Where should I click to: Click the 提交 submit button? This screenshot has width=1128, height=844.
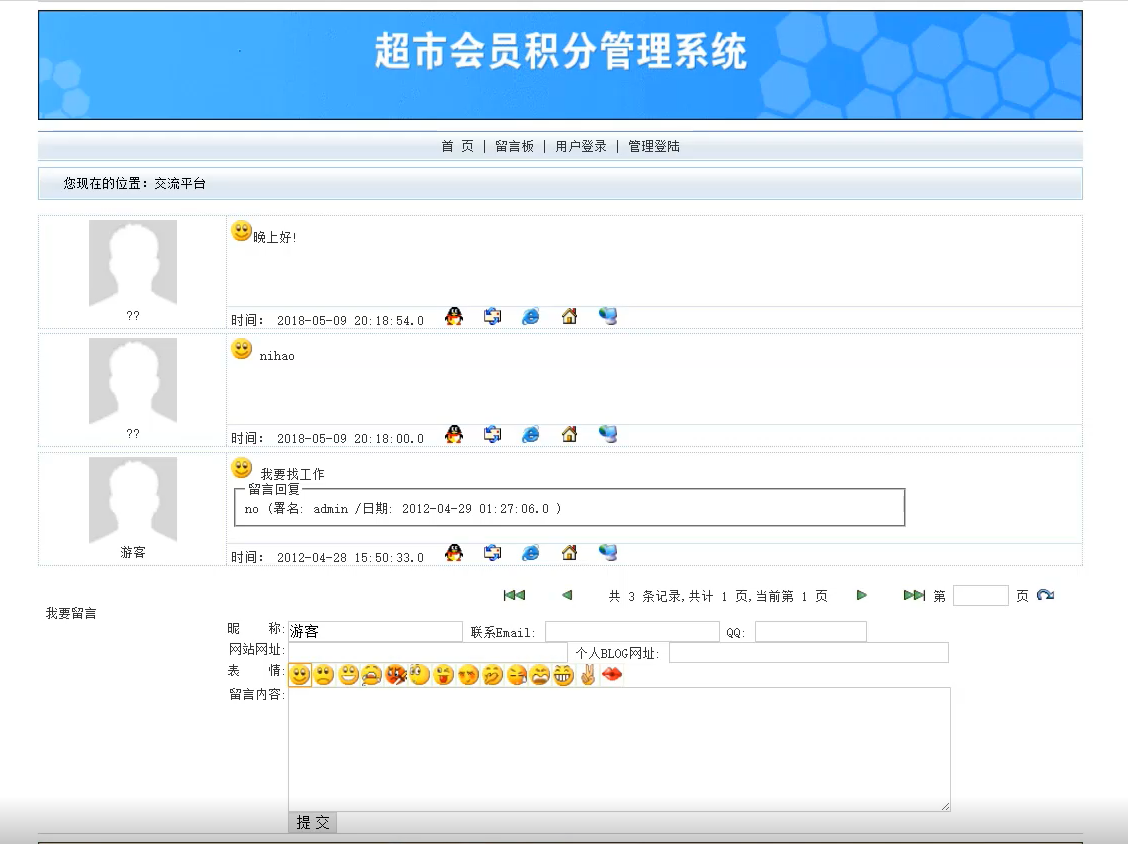coord(313,822)
